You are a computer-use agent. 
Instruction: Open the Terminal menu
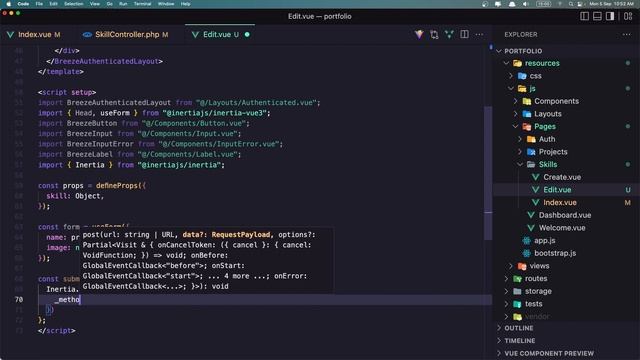pos(142,4)
